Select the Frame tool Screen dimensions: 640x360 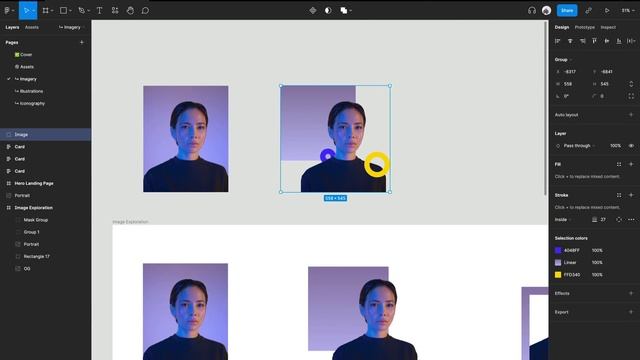[45, 11]
